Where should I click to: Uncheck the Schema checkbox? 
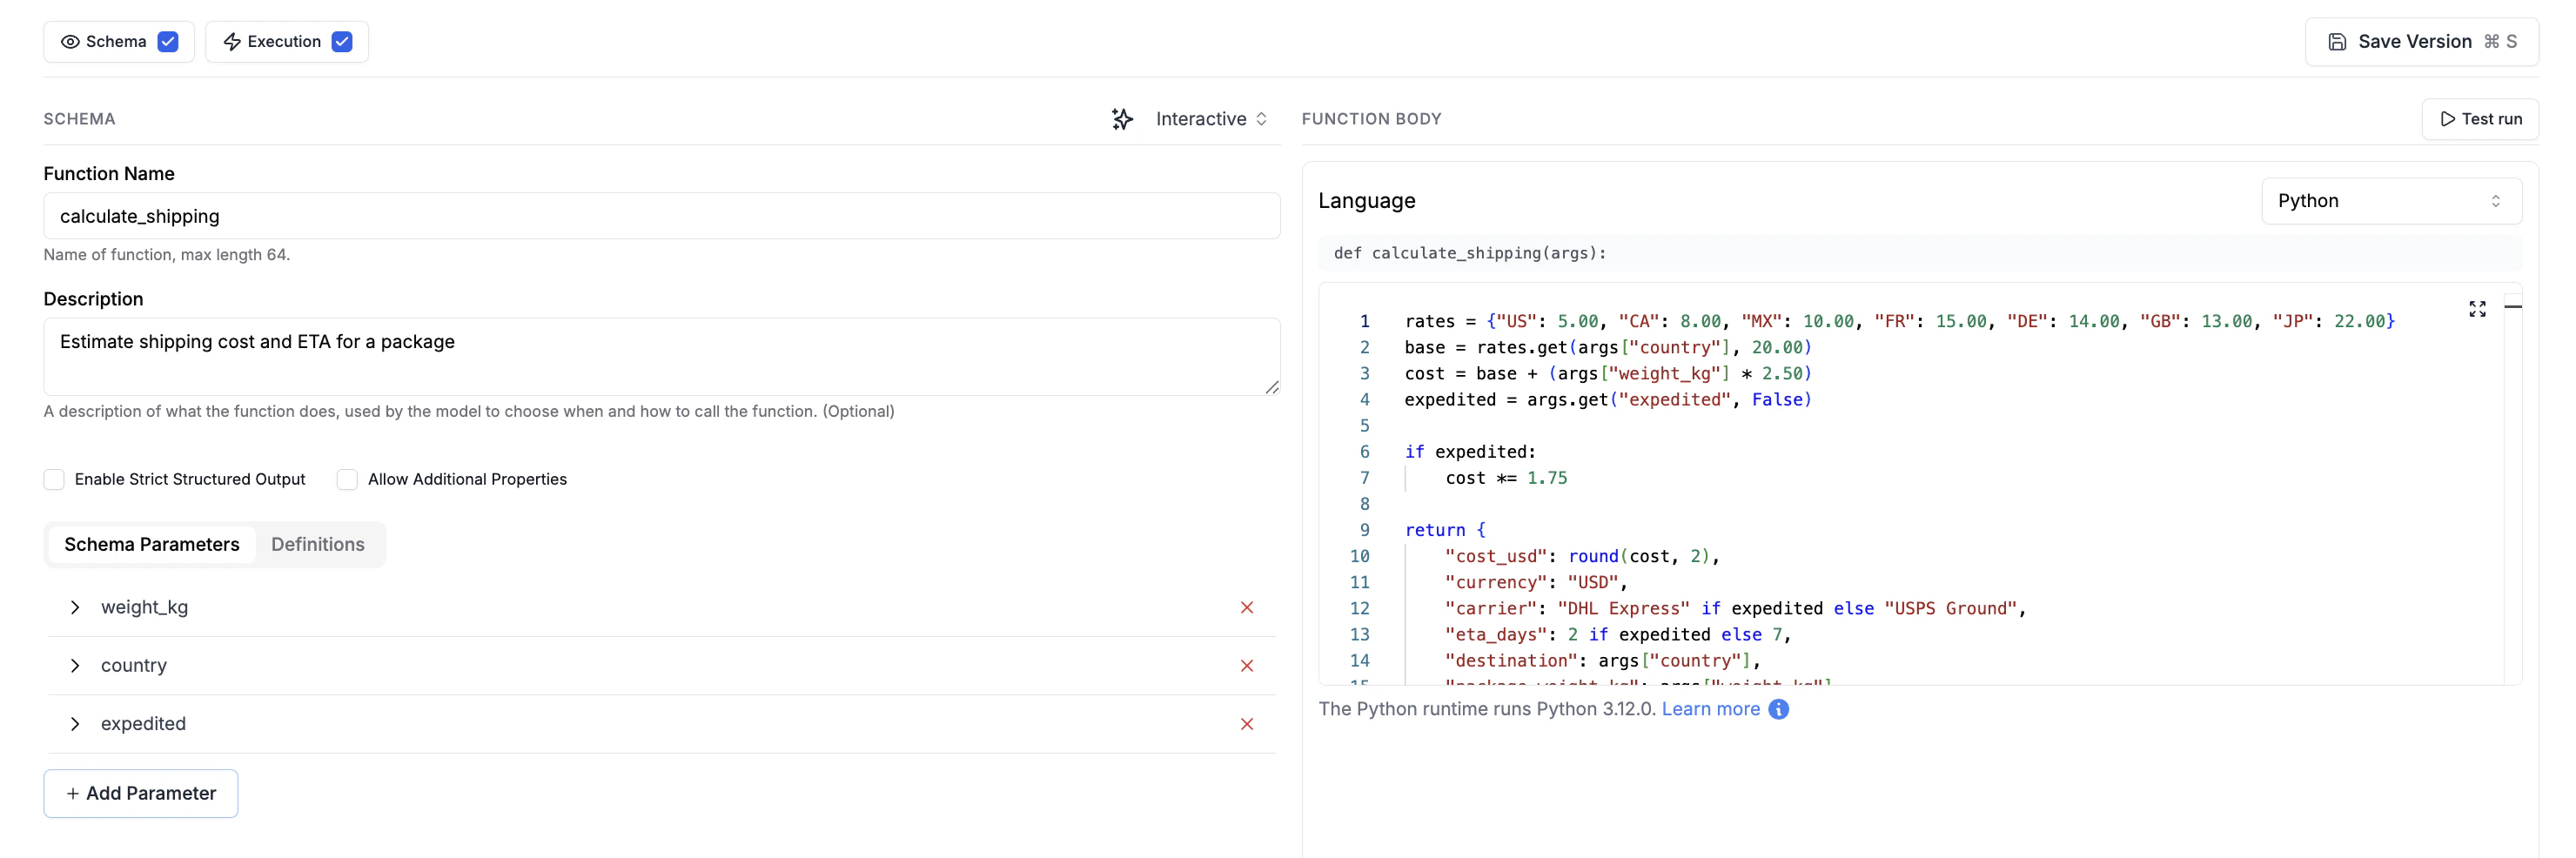click(168, 42)
